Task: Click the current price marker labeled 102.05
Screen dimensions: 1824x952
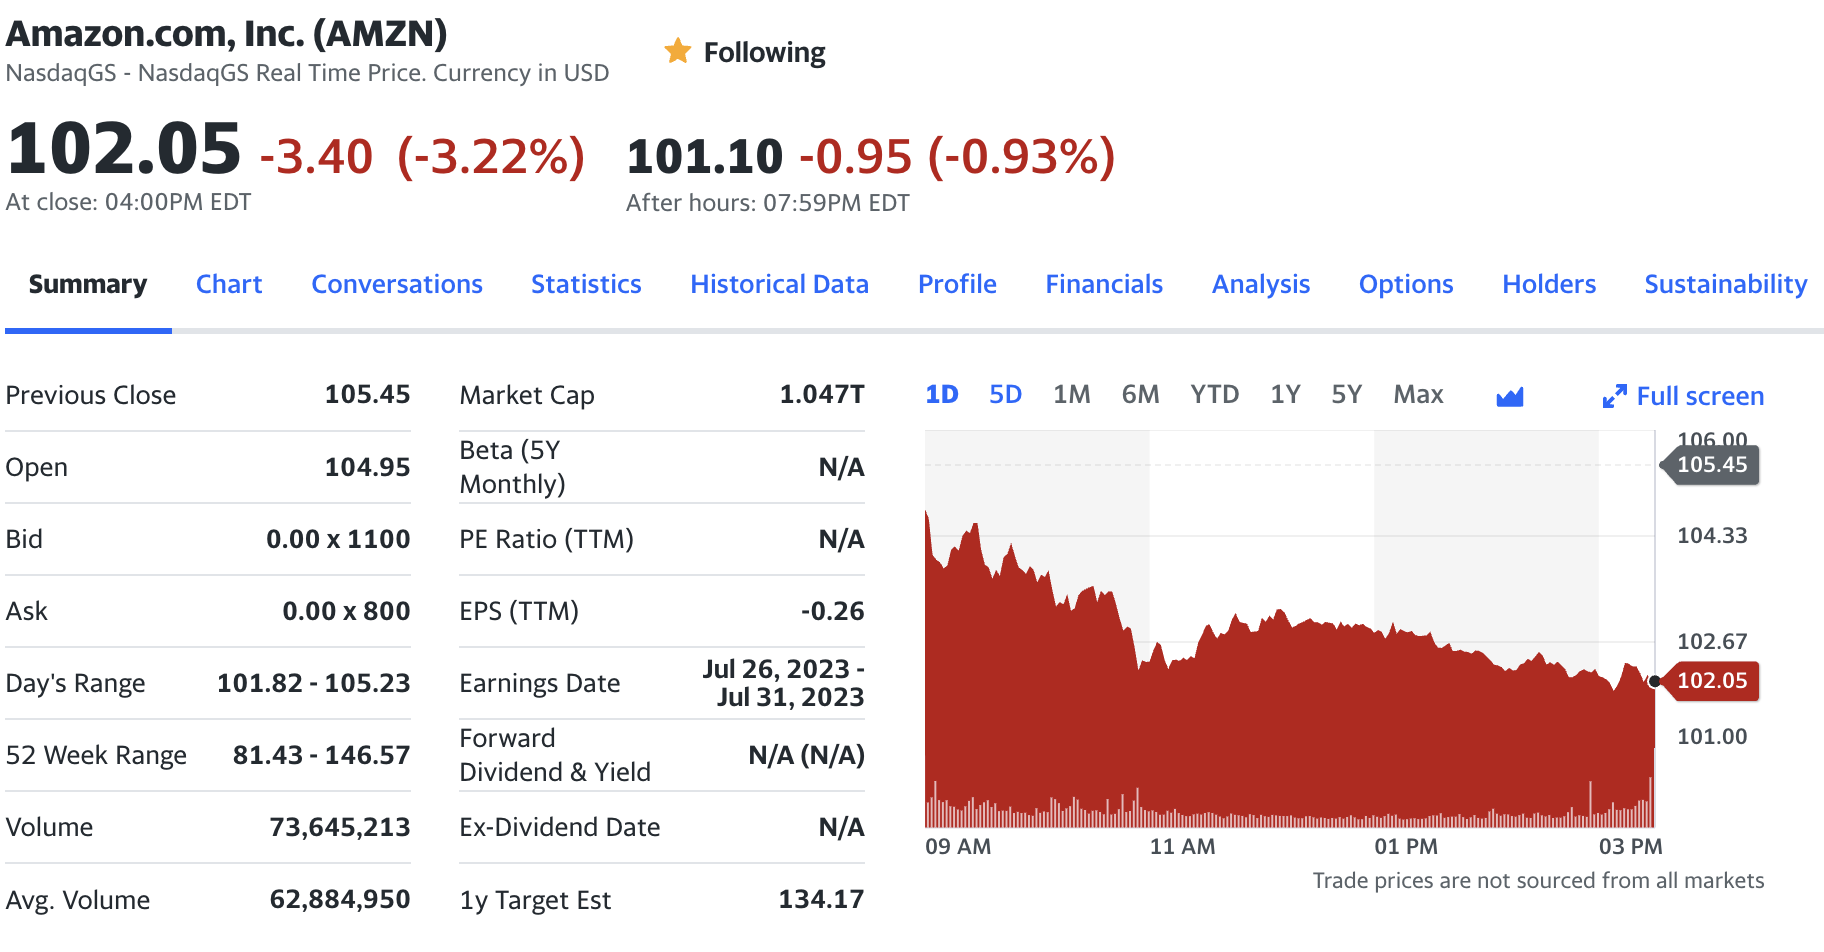Action: 1712,681
